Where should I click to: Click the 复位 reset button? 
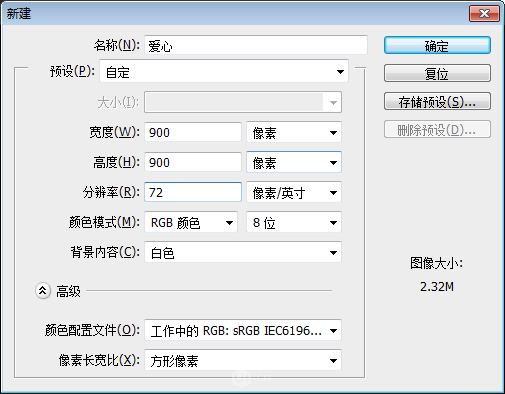coord(437,73)
